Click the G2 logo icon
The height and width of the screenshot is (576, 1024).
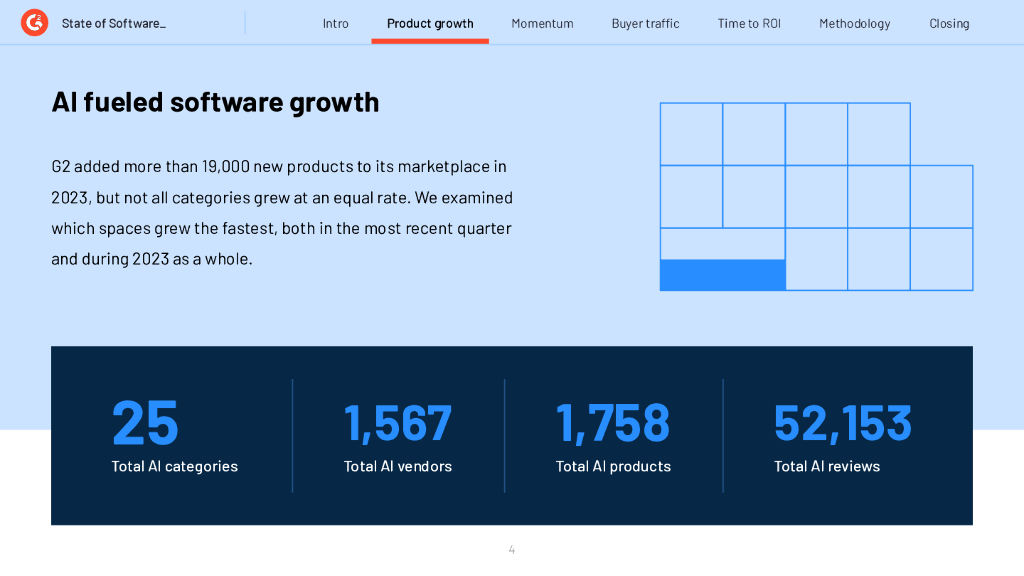[x=34, y=23]
